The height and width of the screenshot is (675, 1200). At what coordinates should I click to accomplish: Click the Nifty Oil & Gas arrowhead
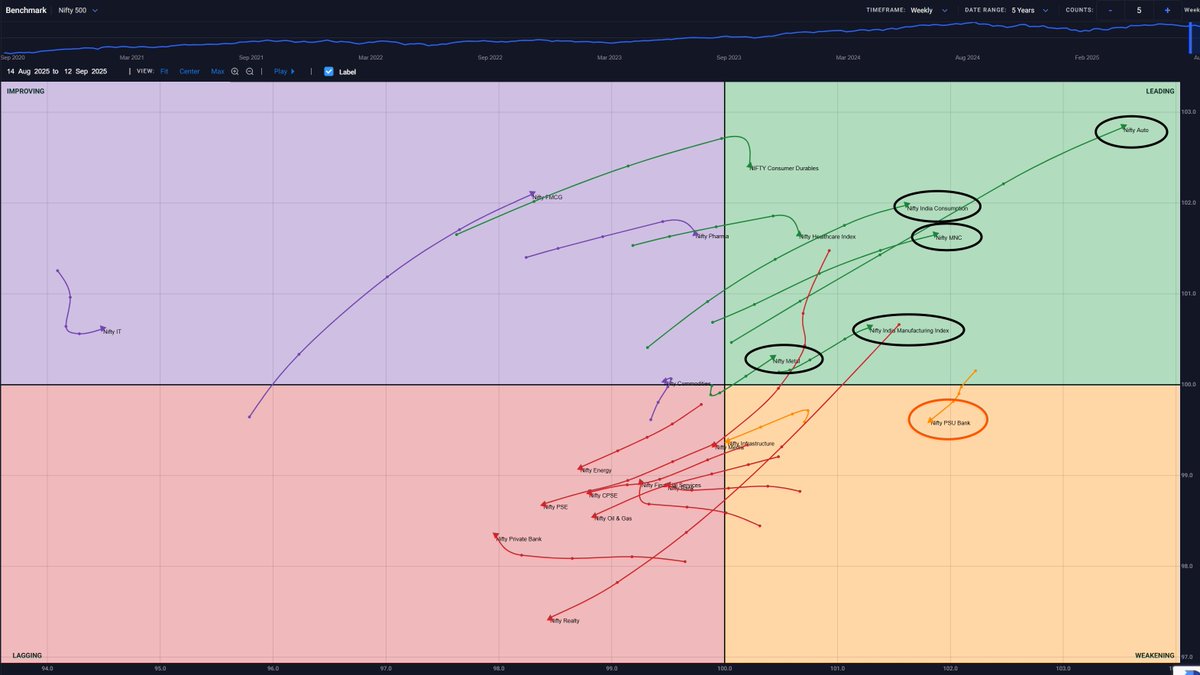595,517
